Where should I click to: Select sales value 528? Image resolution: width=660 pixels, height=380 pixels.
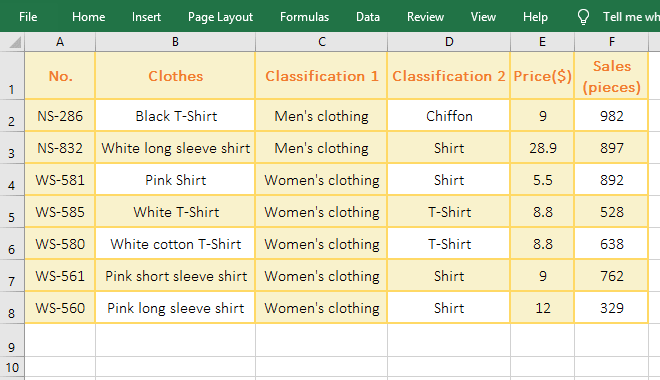[x=612, y=212]
